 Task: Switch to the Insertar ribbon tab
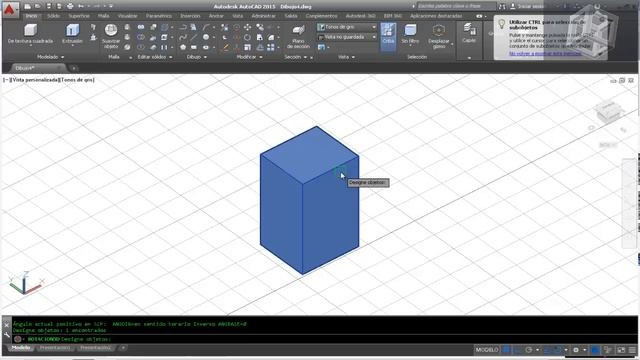click(190, 16)
